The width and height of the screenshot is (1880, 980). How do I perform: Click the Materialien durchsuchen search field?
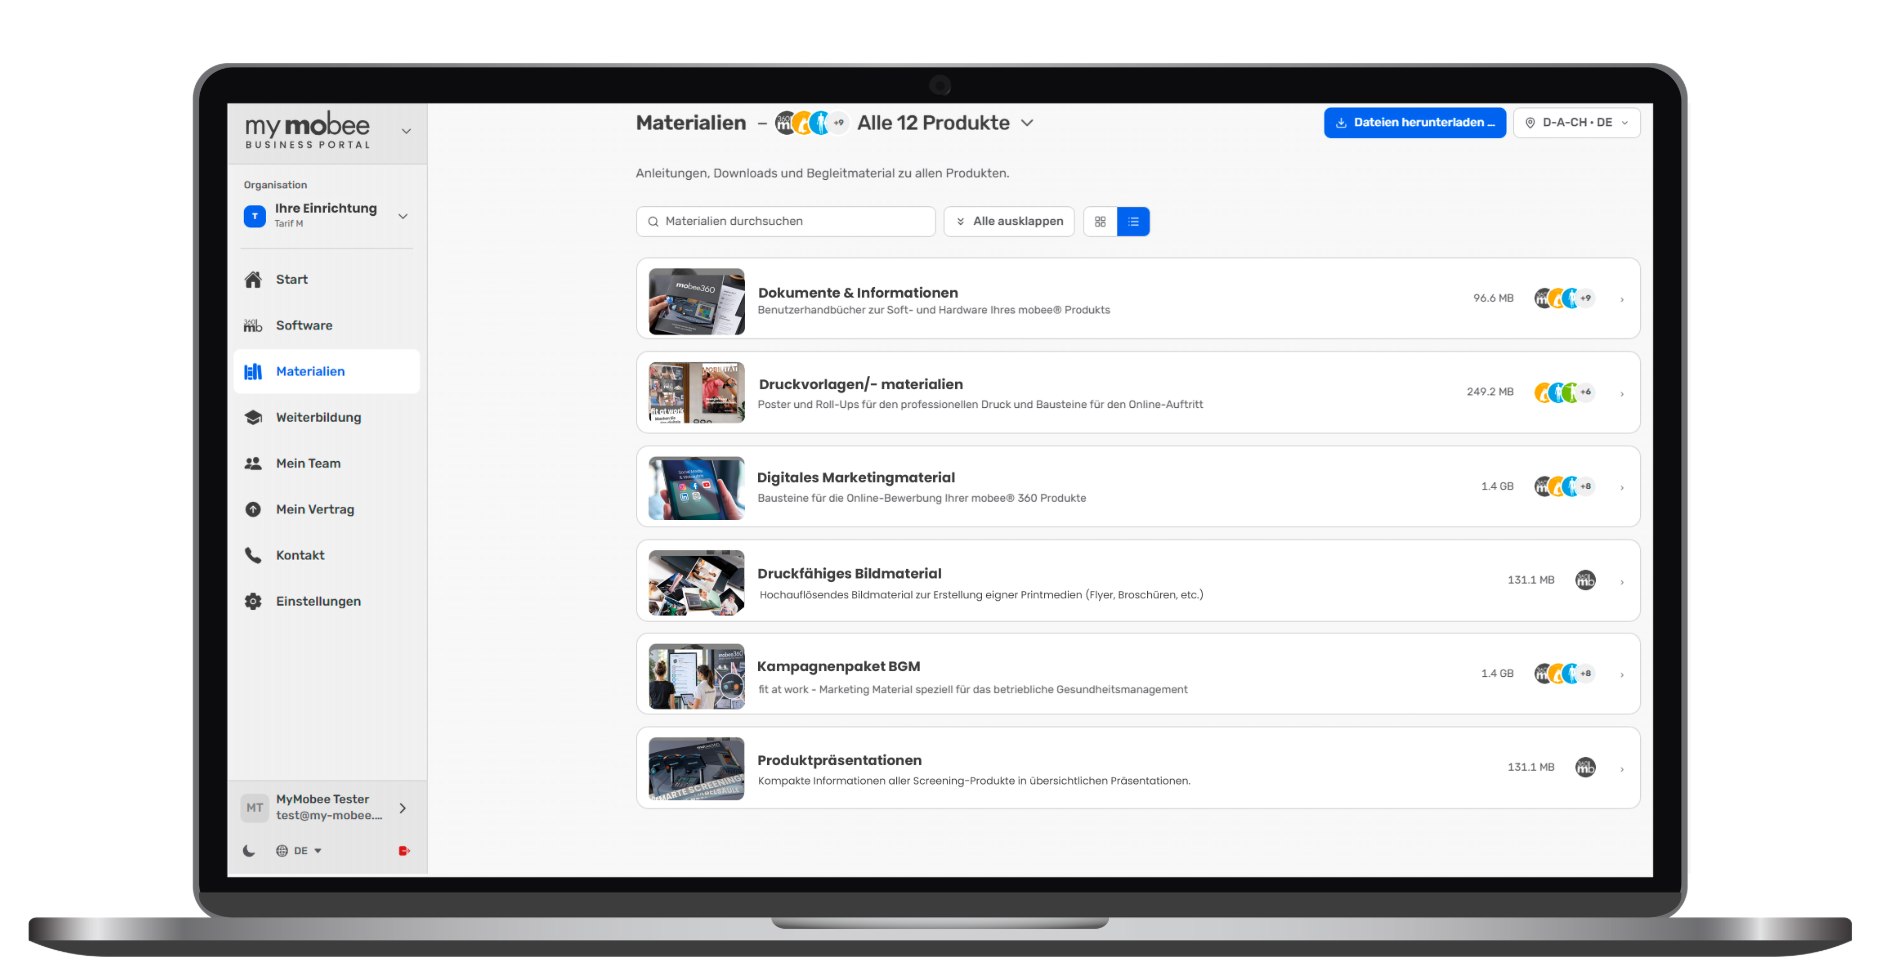(x=786, y=221)
